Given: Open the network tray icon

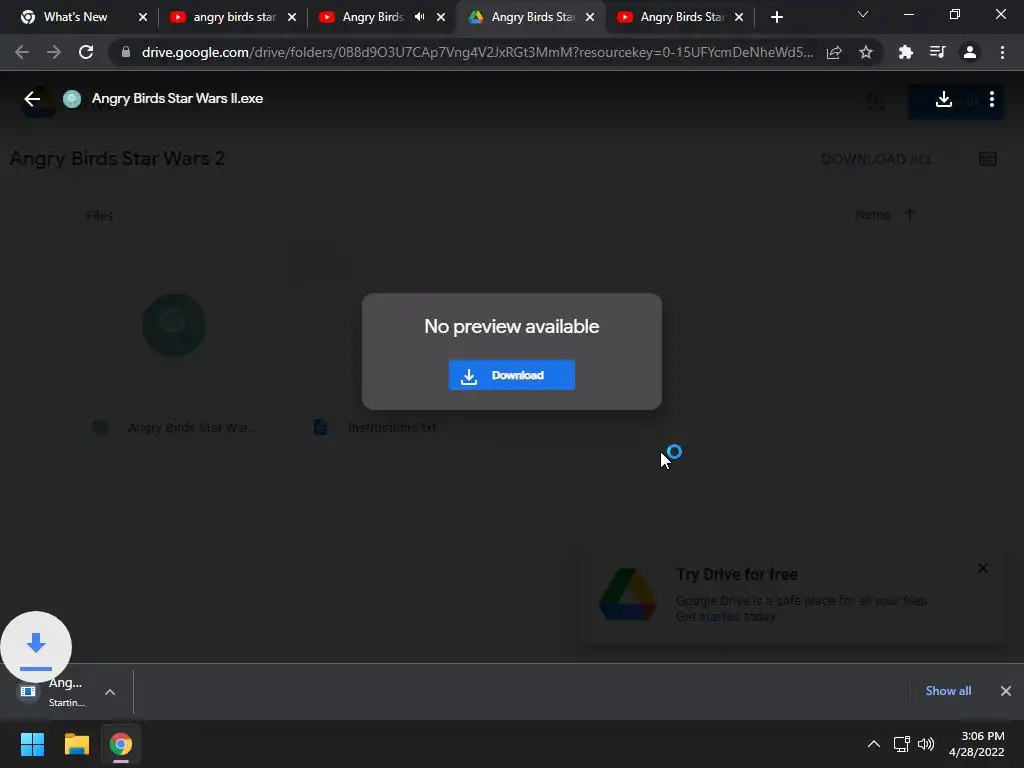Looking at the screenshot, I should pos(902,744).
